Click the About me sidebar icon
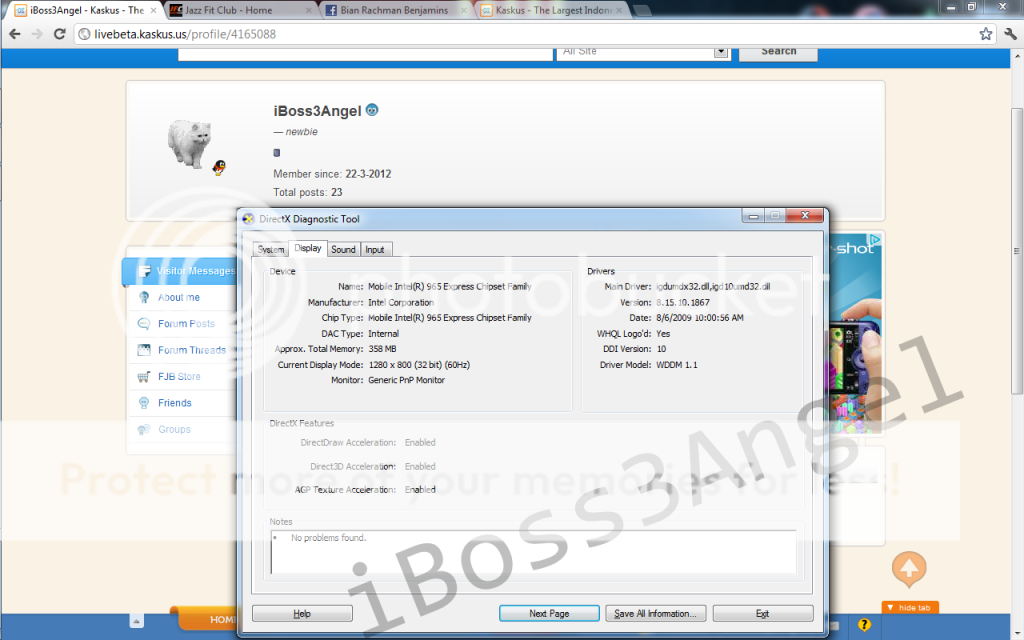The width and height of the screenshot is (1024, 640). [x=144, y=297]
